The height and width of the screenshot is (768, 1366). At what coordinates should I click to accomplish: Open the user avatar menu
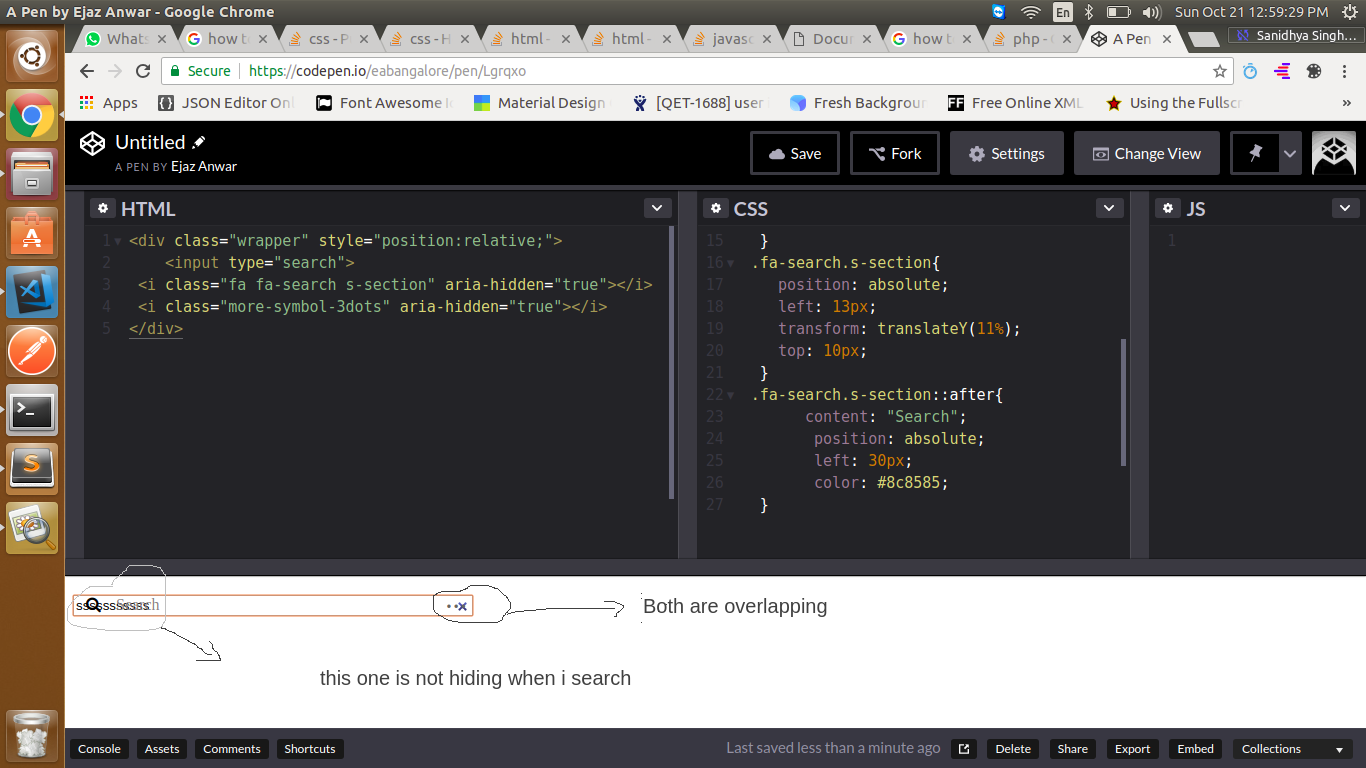[1334, 153]
